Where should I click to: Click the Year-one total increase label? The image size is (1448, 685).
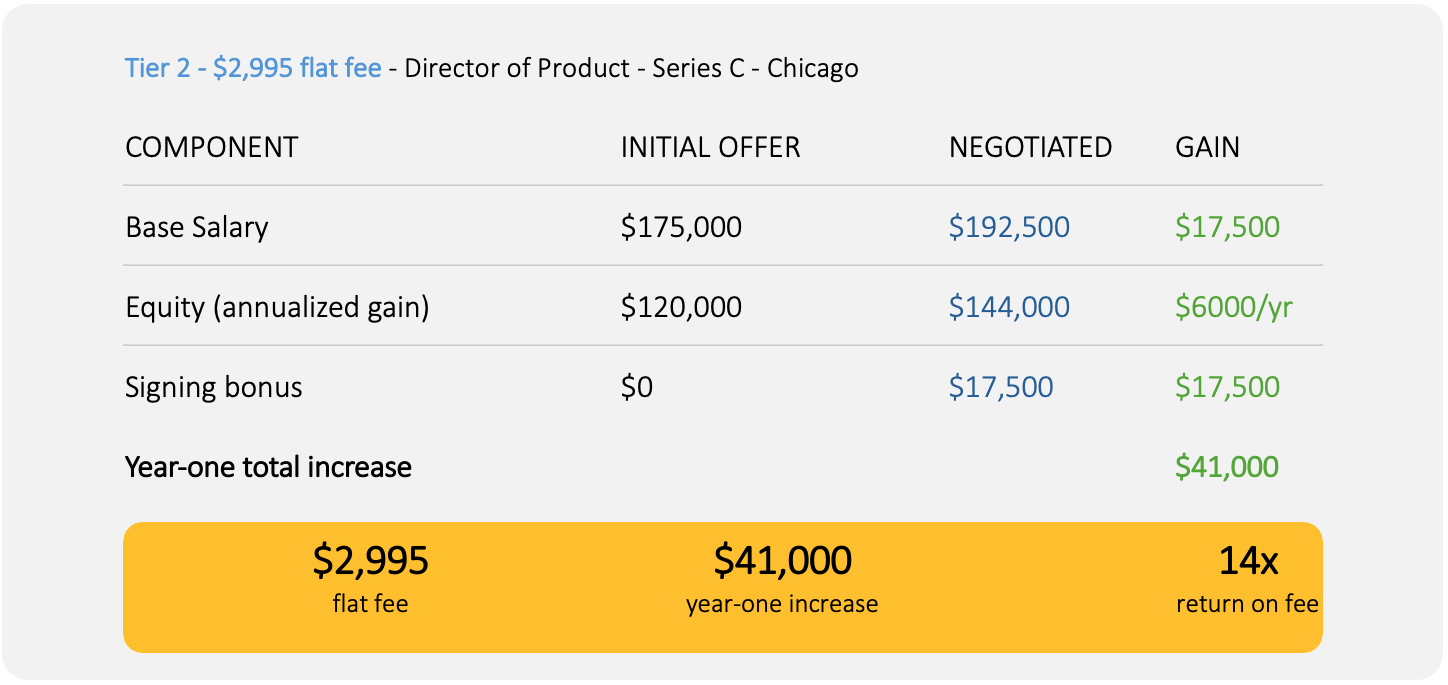click(268, 467)
